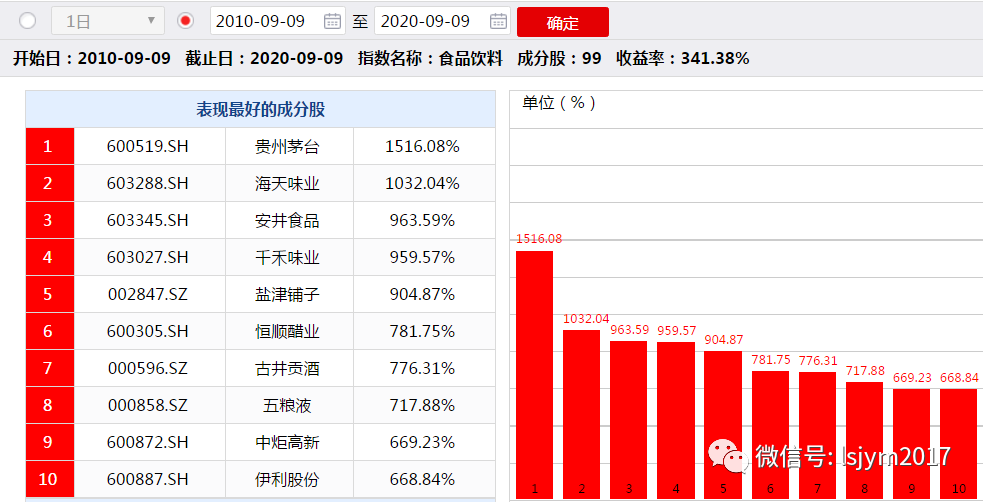Select stock code 600887.SH
983x502 pixels.
point(147,479)
